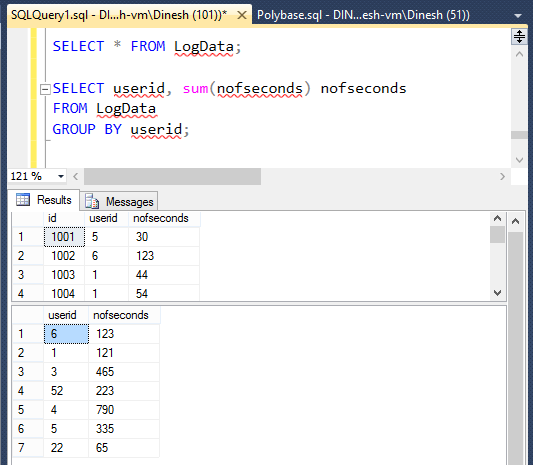Select the id column header
Viewport: 533px width, 465px height.
(x=64, y=218)
